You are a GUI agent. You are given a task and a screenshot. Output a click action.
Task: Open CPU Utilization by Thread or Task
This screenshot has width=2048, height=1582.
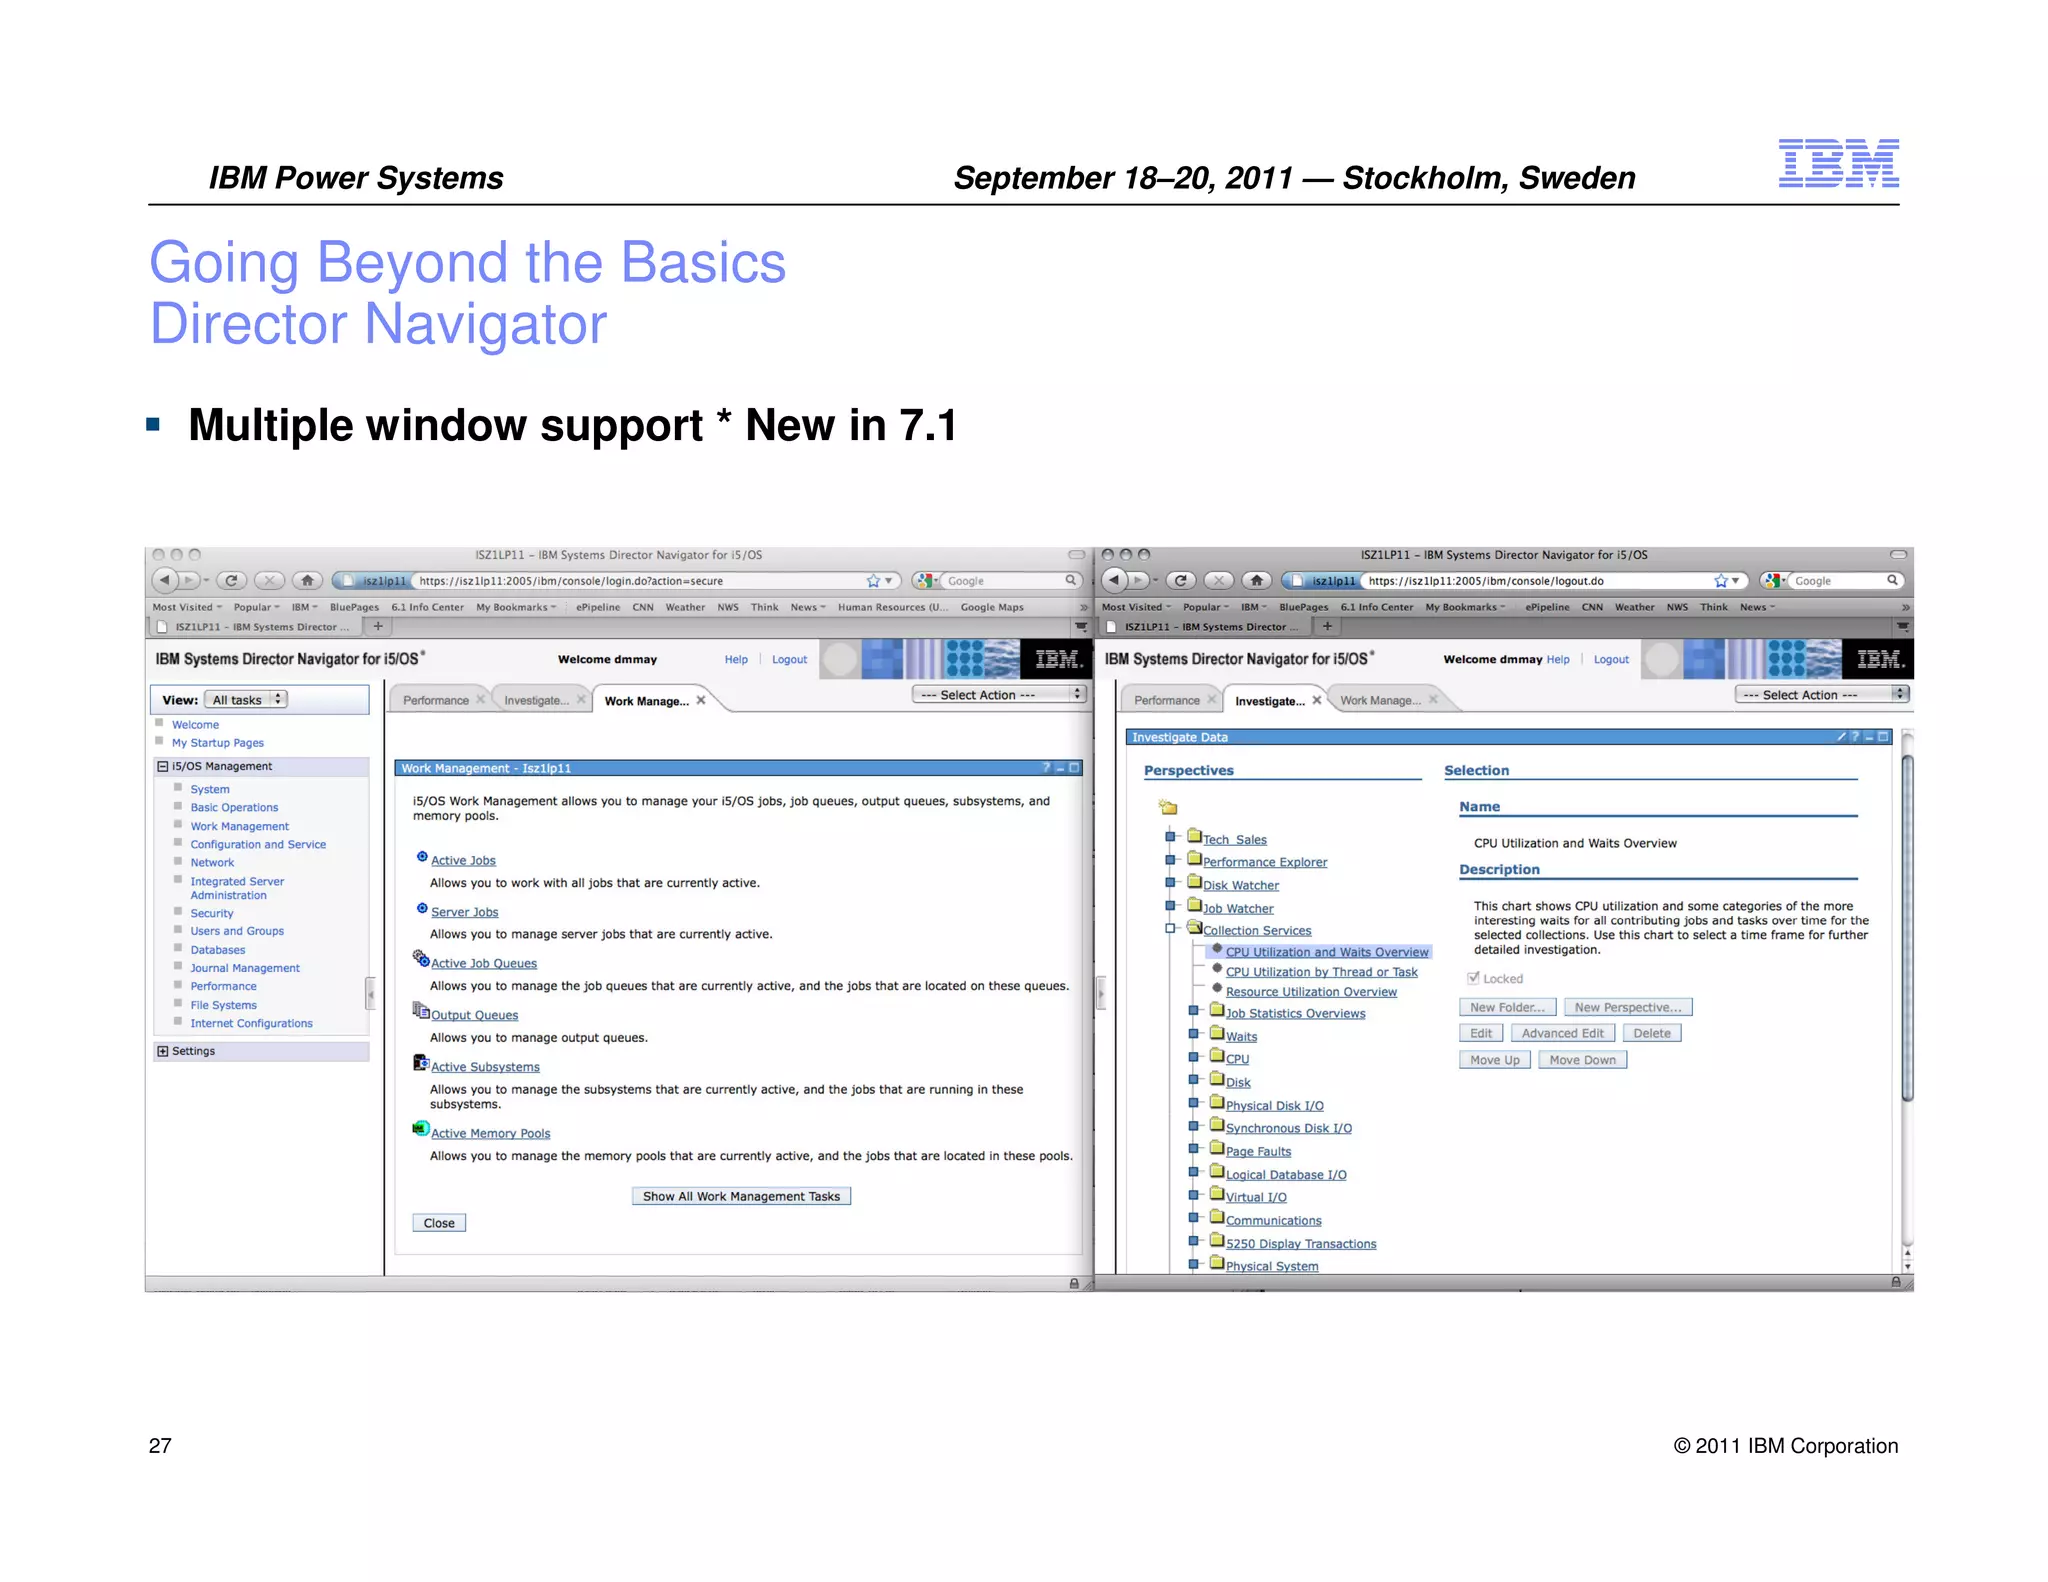(x=1321, y=972)
